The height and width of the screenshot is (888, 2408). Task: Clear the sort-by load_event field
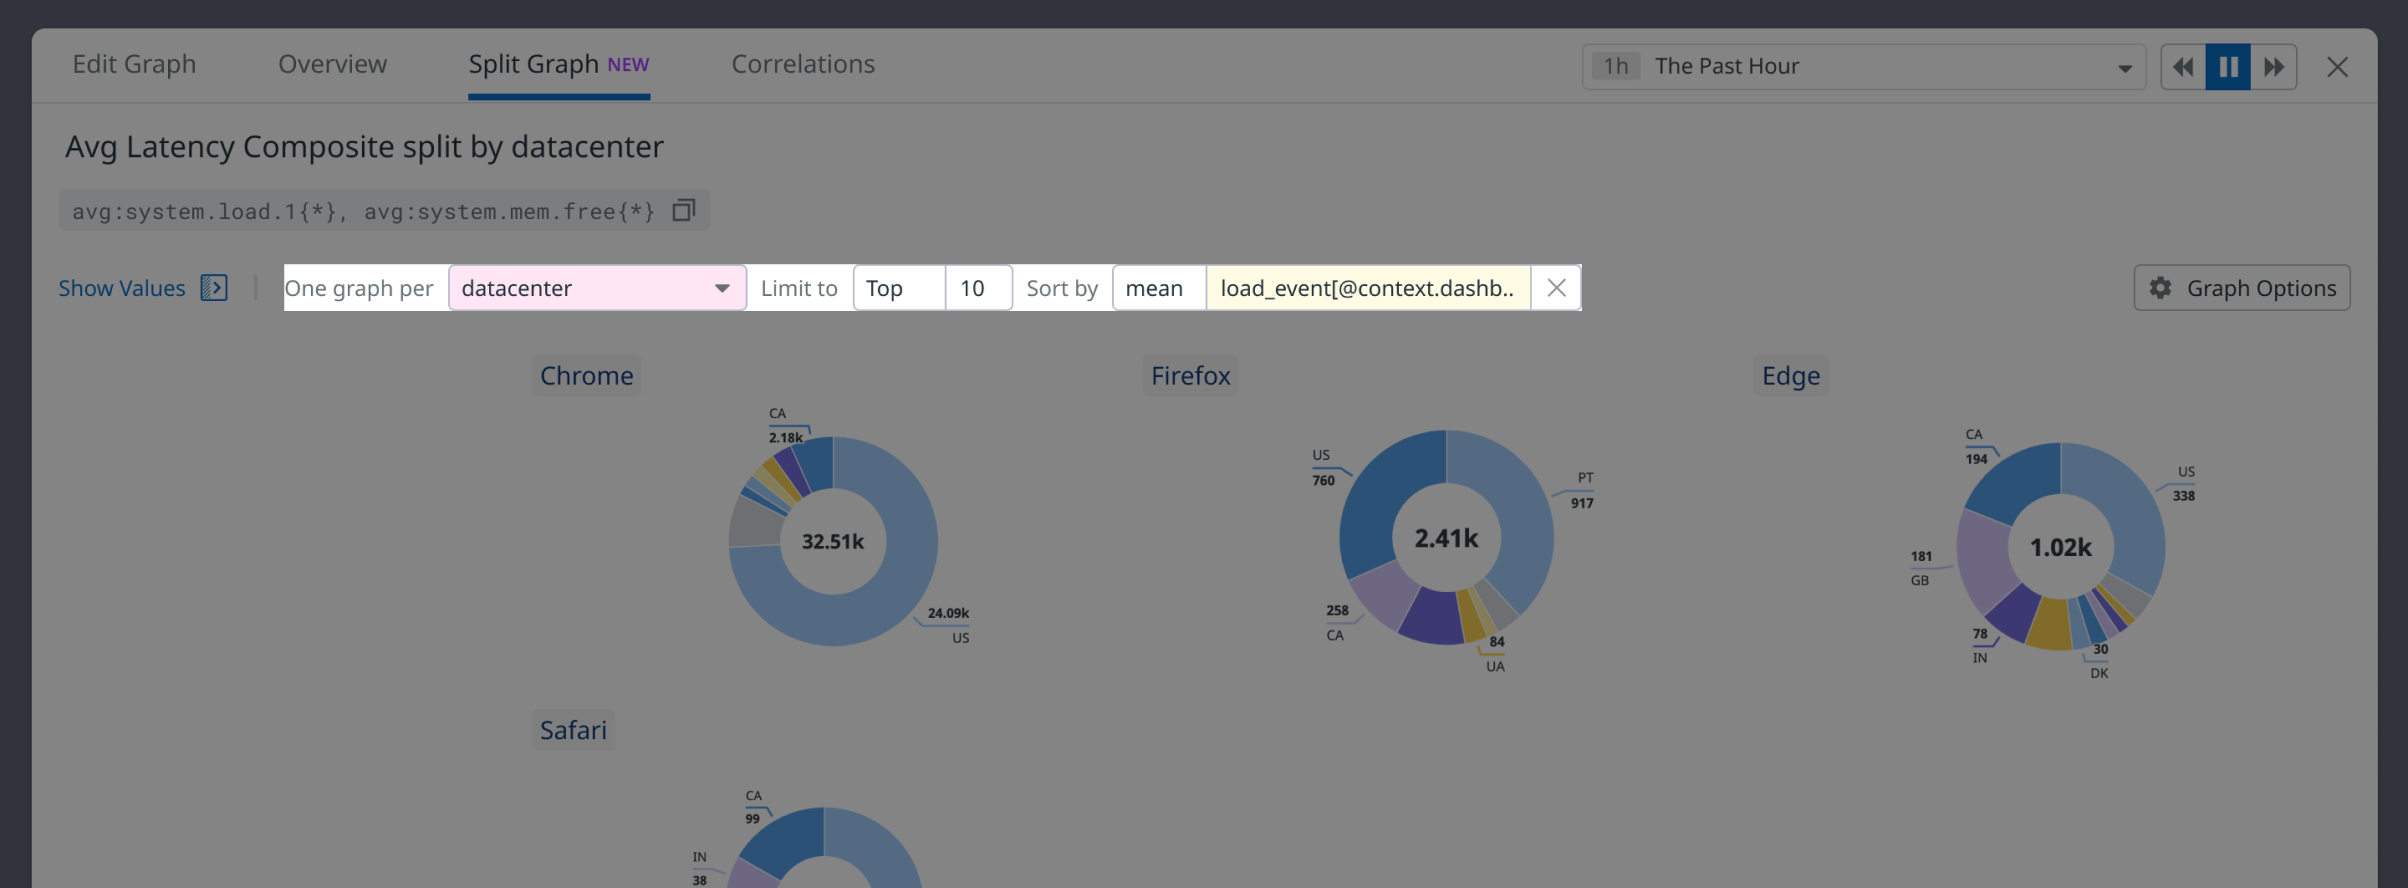coord(1556,288)
